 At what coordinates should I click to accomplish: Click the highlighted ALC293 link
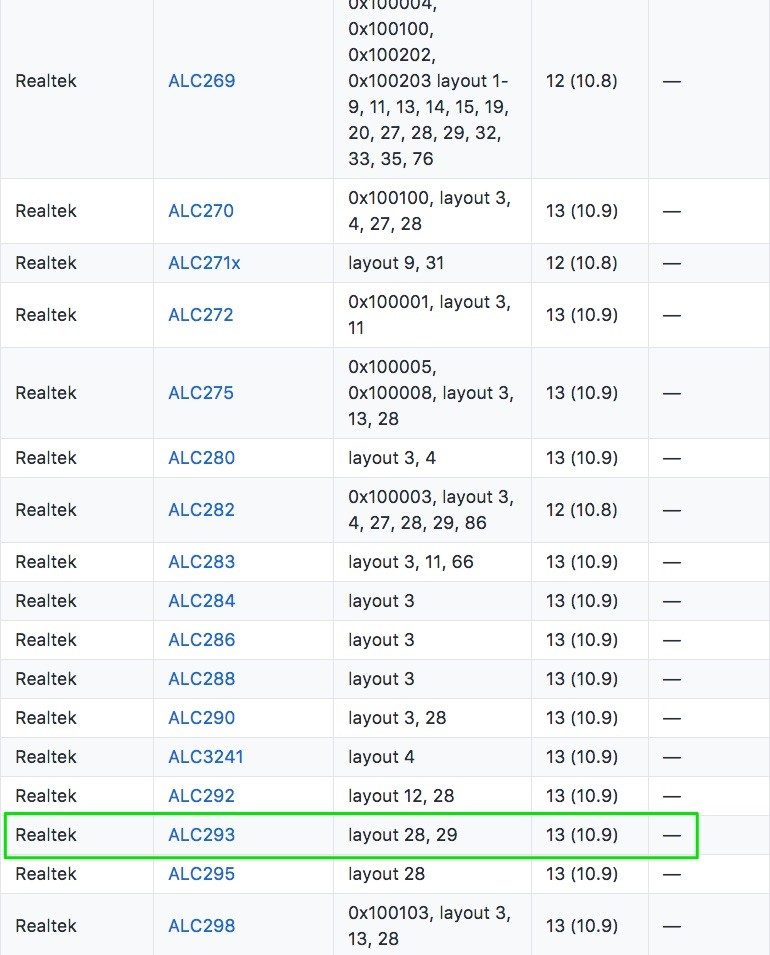(201, 835)
